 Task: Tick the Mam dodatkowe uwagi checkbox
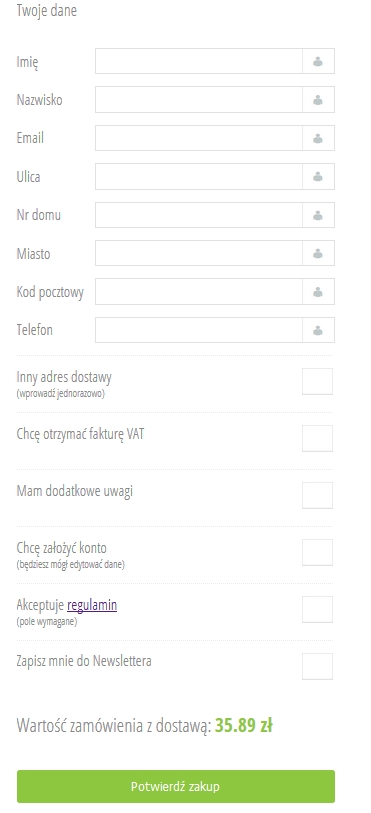[318, 496]
